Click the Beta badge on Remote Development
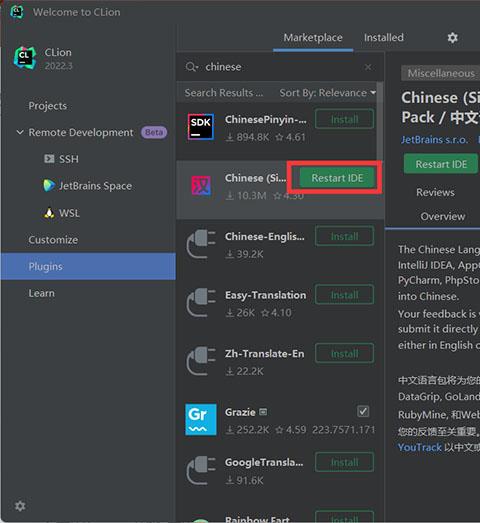This screenshot has width=480, height=523. tap(154, 132)
